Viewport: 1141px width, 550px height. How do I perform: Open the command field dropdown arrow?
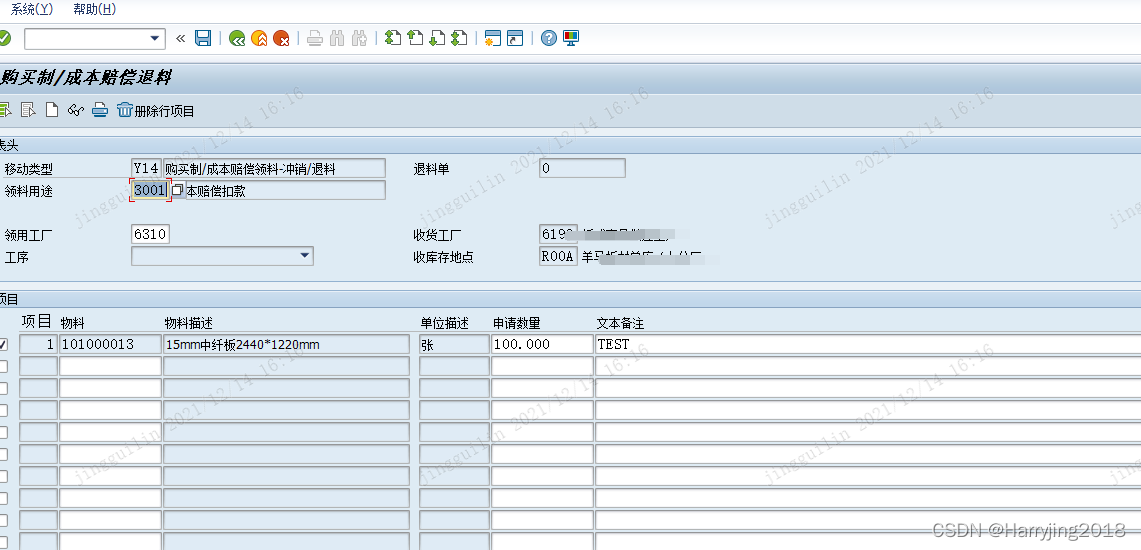[x=154, y=39]
